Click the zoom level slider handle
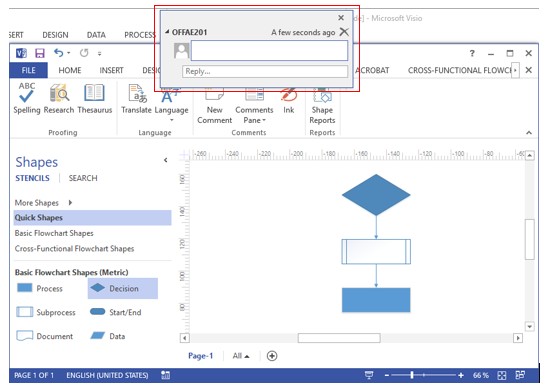546x389 pixels. [x=412, y=375]
